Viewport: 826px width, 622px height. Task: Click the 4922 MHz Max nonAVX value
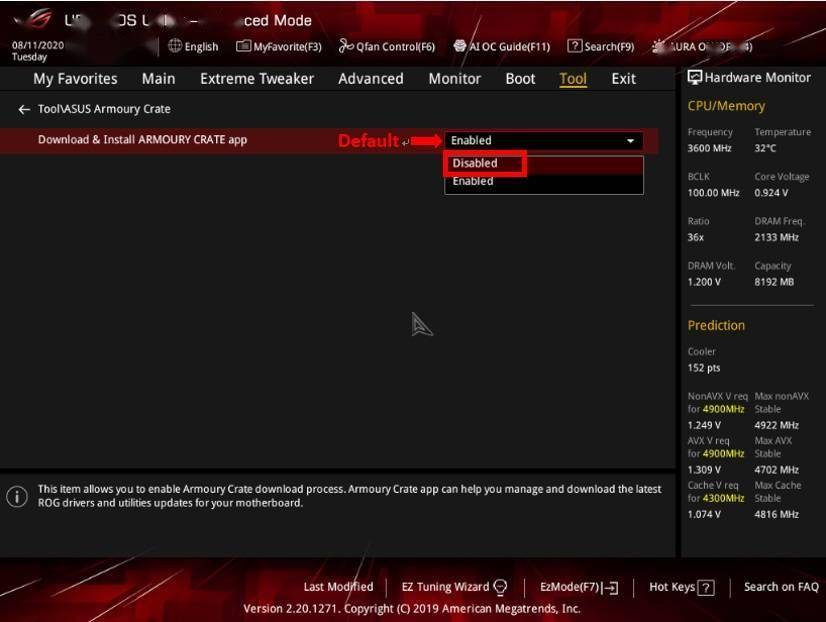[776, 426]
